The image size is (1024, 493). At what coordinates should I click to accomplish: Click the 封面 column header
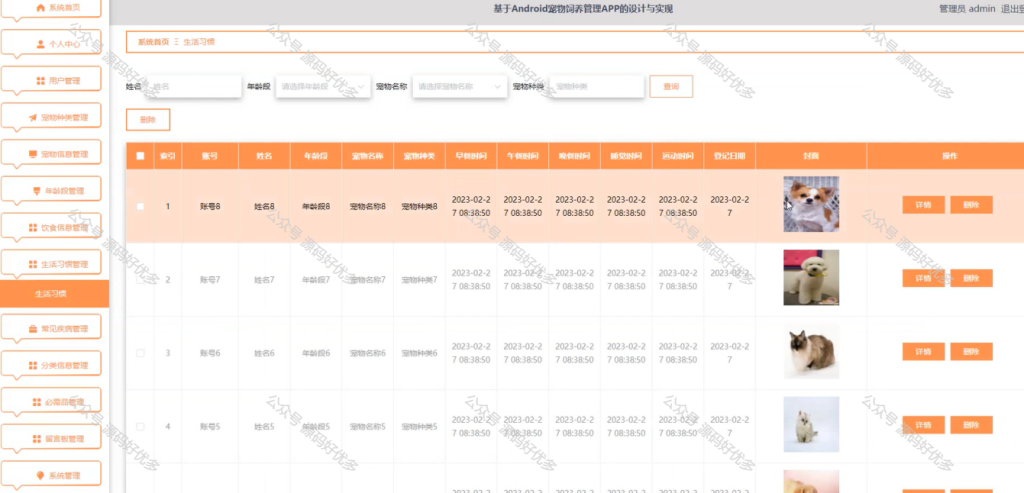pyautogui.click(x=811, y=157)
